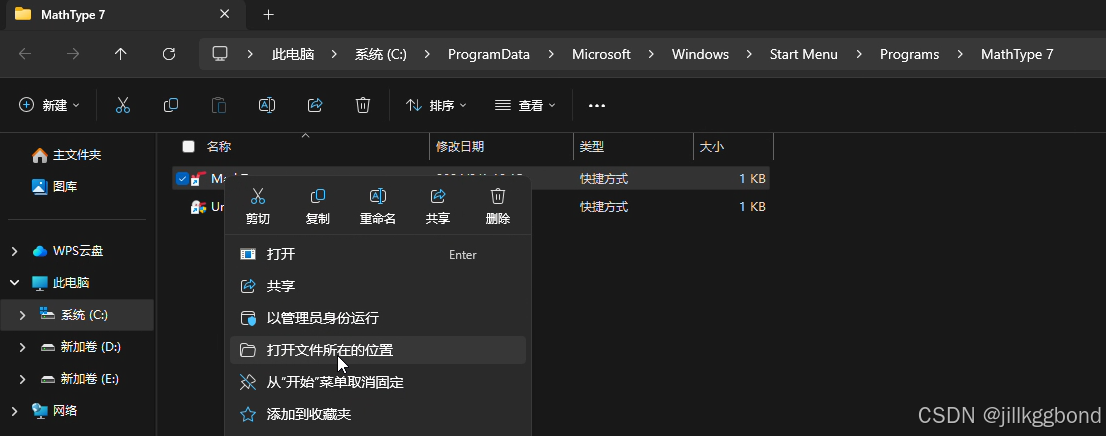Click chevron after ProgramData in address bar
Viewport: 1106px width, 436px height.
coord(551,54)
